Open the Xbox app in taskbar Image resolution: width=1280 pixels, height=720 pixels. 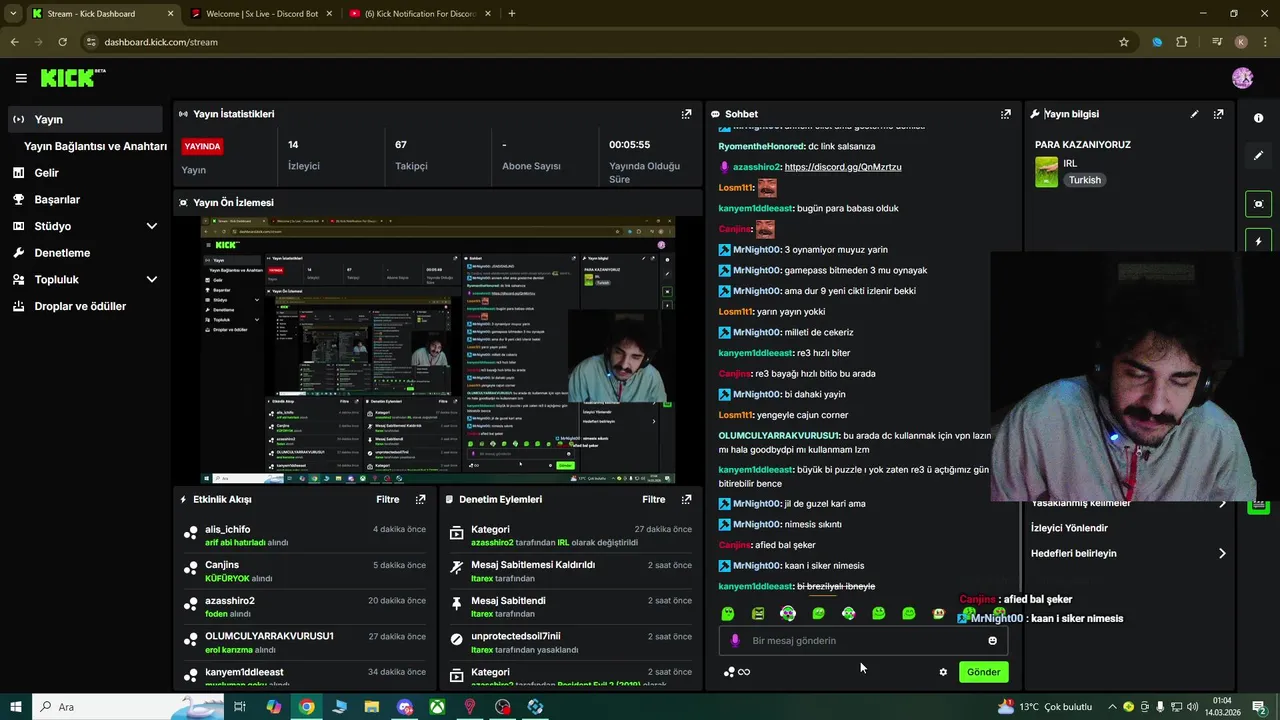[437, 707]
